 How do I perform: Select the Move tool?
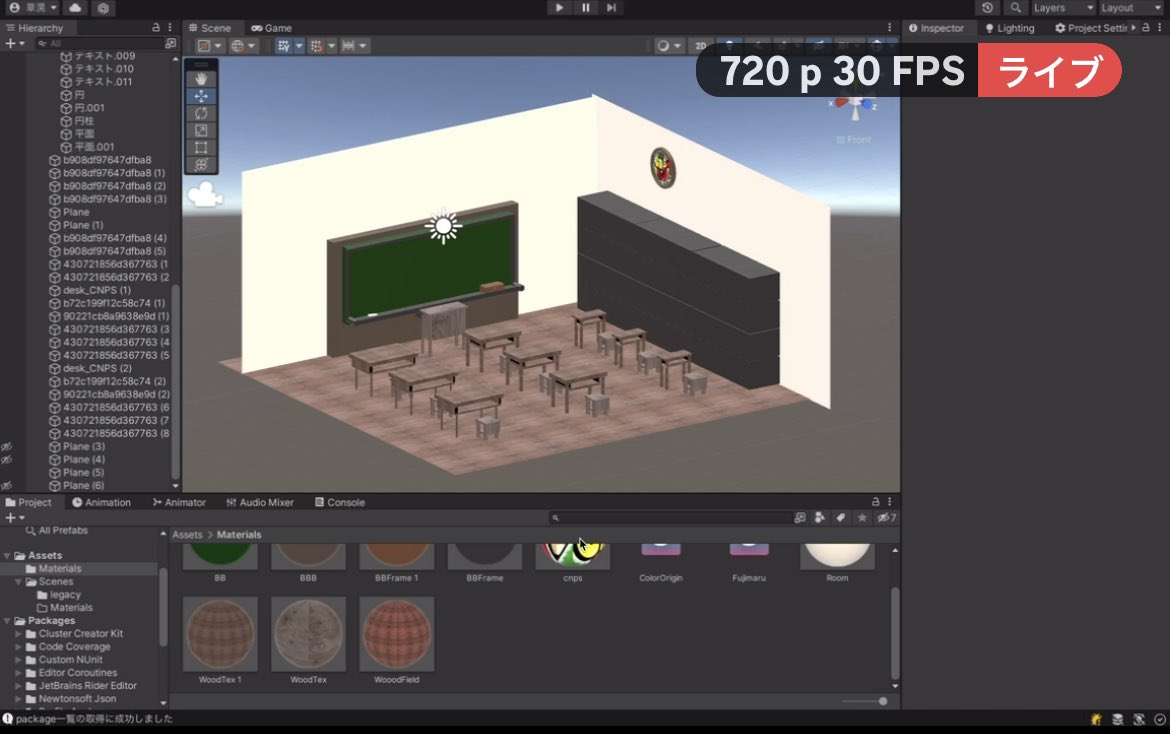[201, 96]
